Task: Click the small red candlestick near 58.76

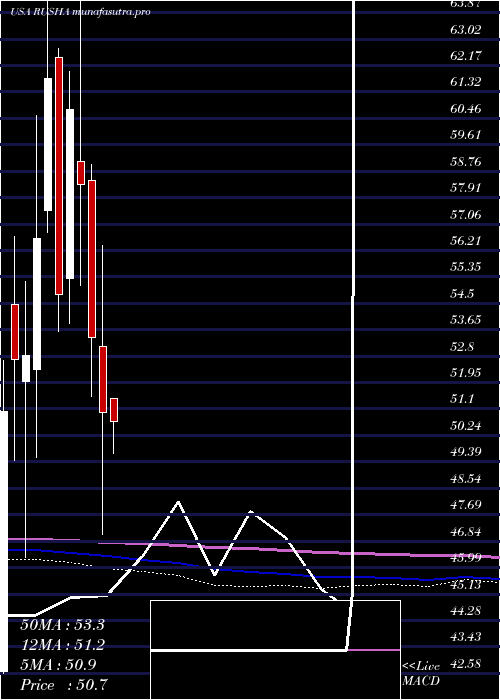Action: pos(81,173)
